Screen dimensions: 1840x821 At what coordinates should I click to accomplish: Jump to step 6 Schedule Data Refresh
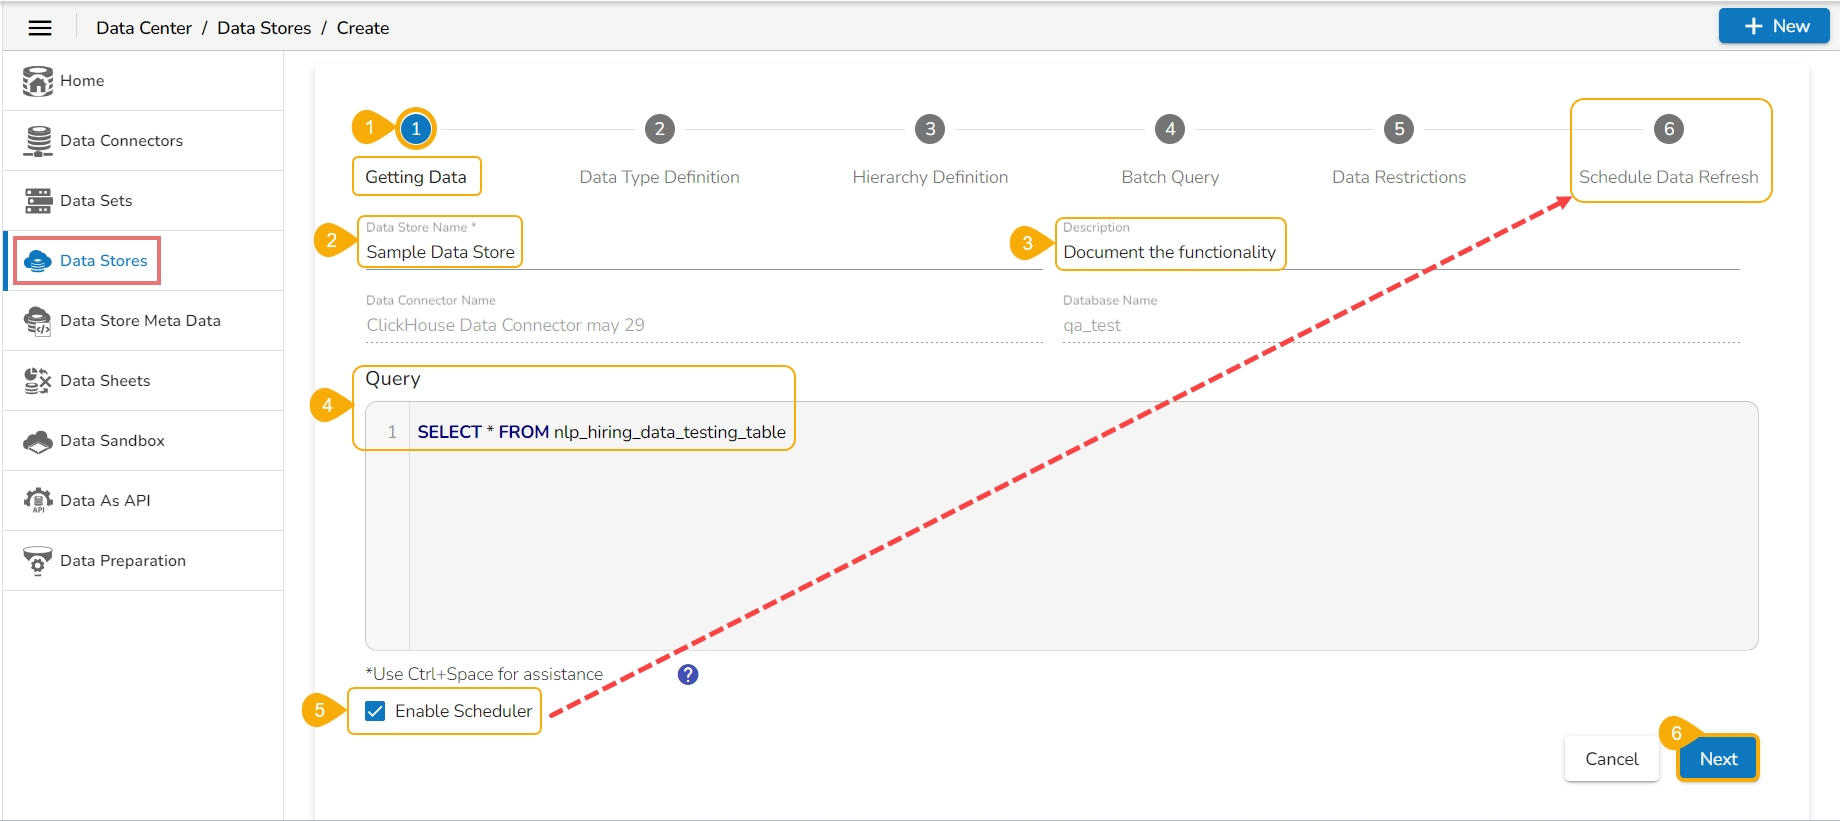click(1668, 129)
